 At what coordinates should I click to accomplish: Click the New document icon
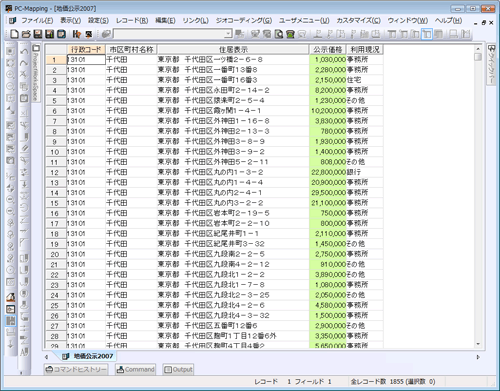coord(14,34)
